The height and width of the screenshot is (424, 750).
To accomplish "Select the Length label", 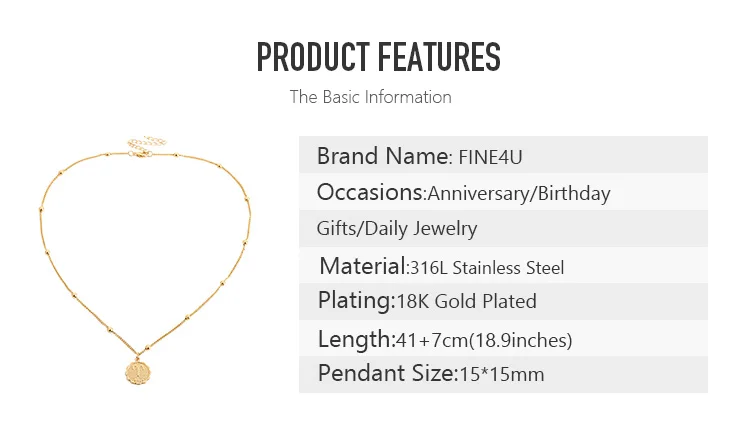I will [356, 339].
